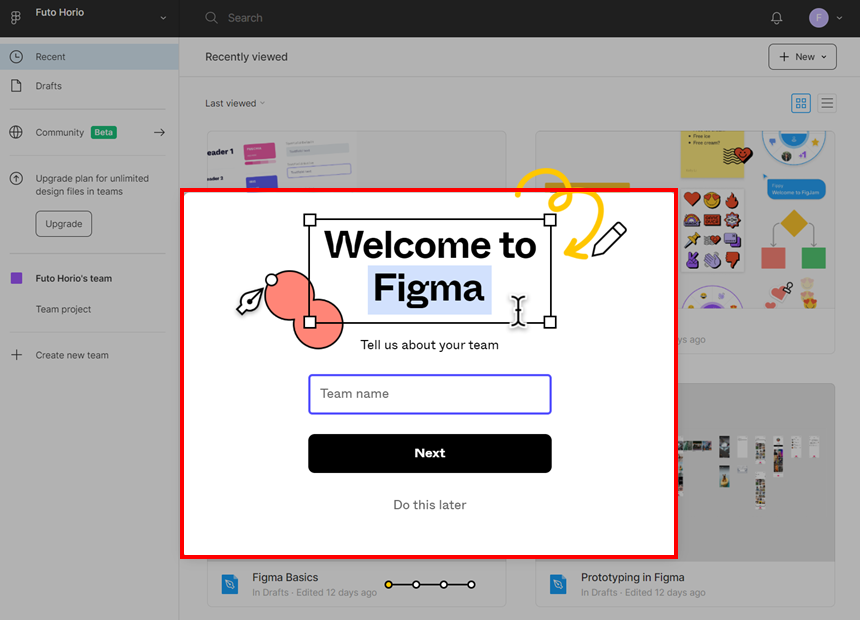Switch to grid view
This screenshot has width=860, height=620.
(801, 103)
